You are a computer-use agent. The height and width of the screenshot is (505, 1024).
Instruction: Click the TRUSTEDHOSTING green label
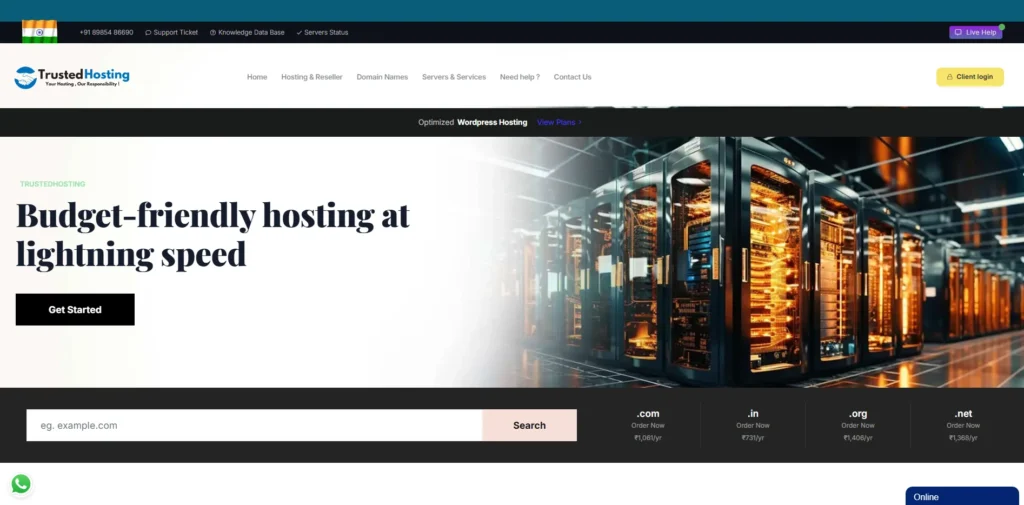click(52, 184)
